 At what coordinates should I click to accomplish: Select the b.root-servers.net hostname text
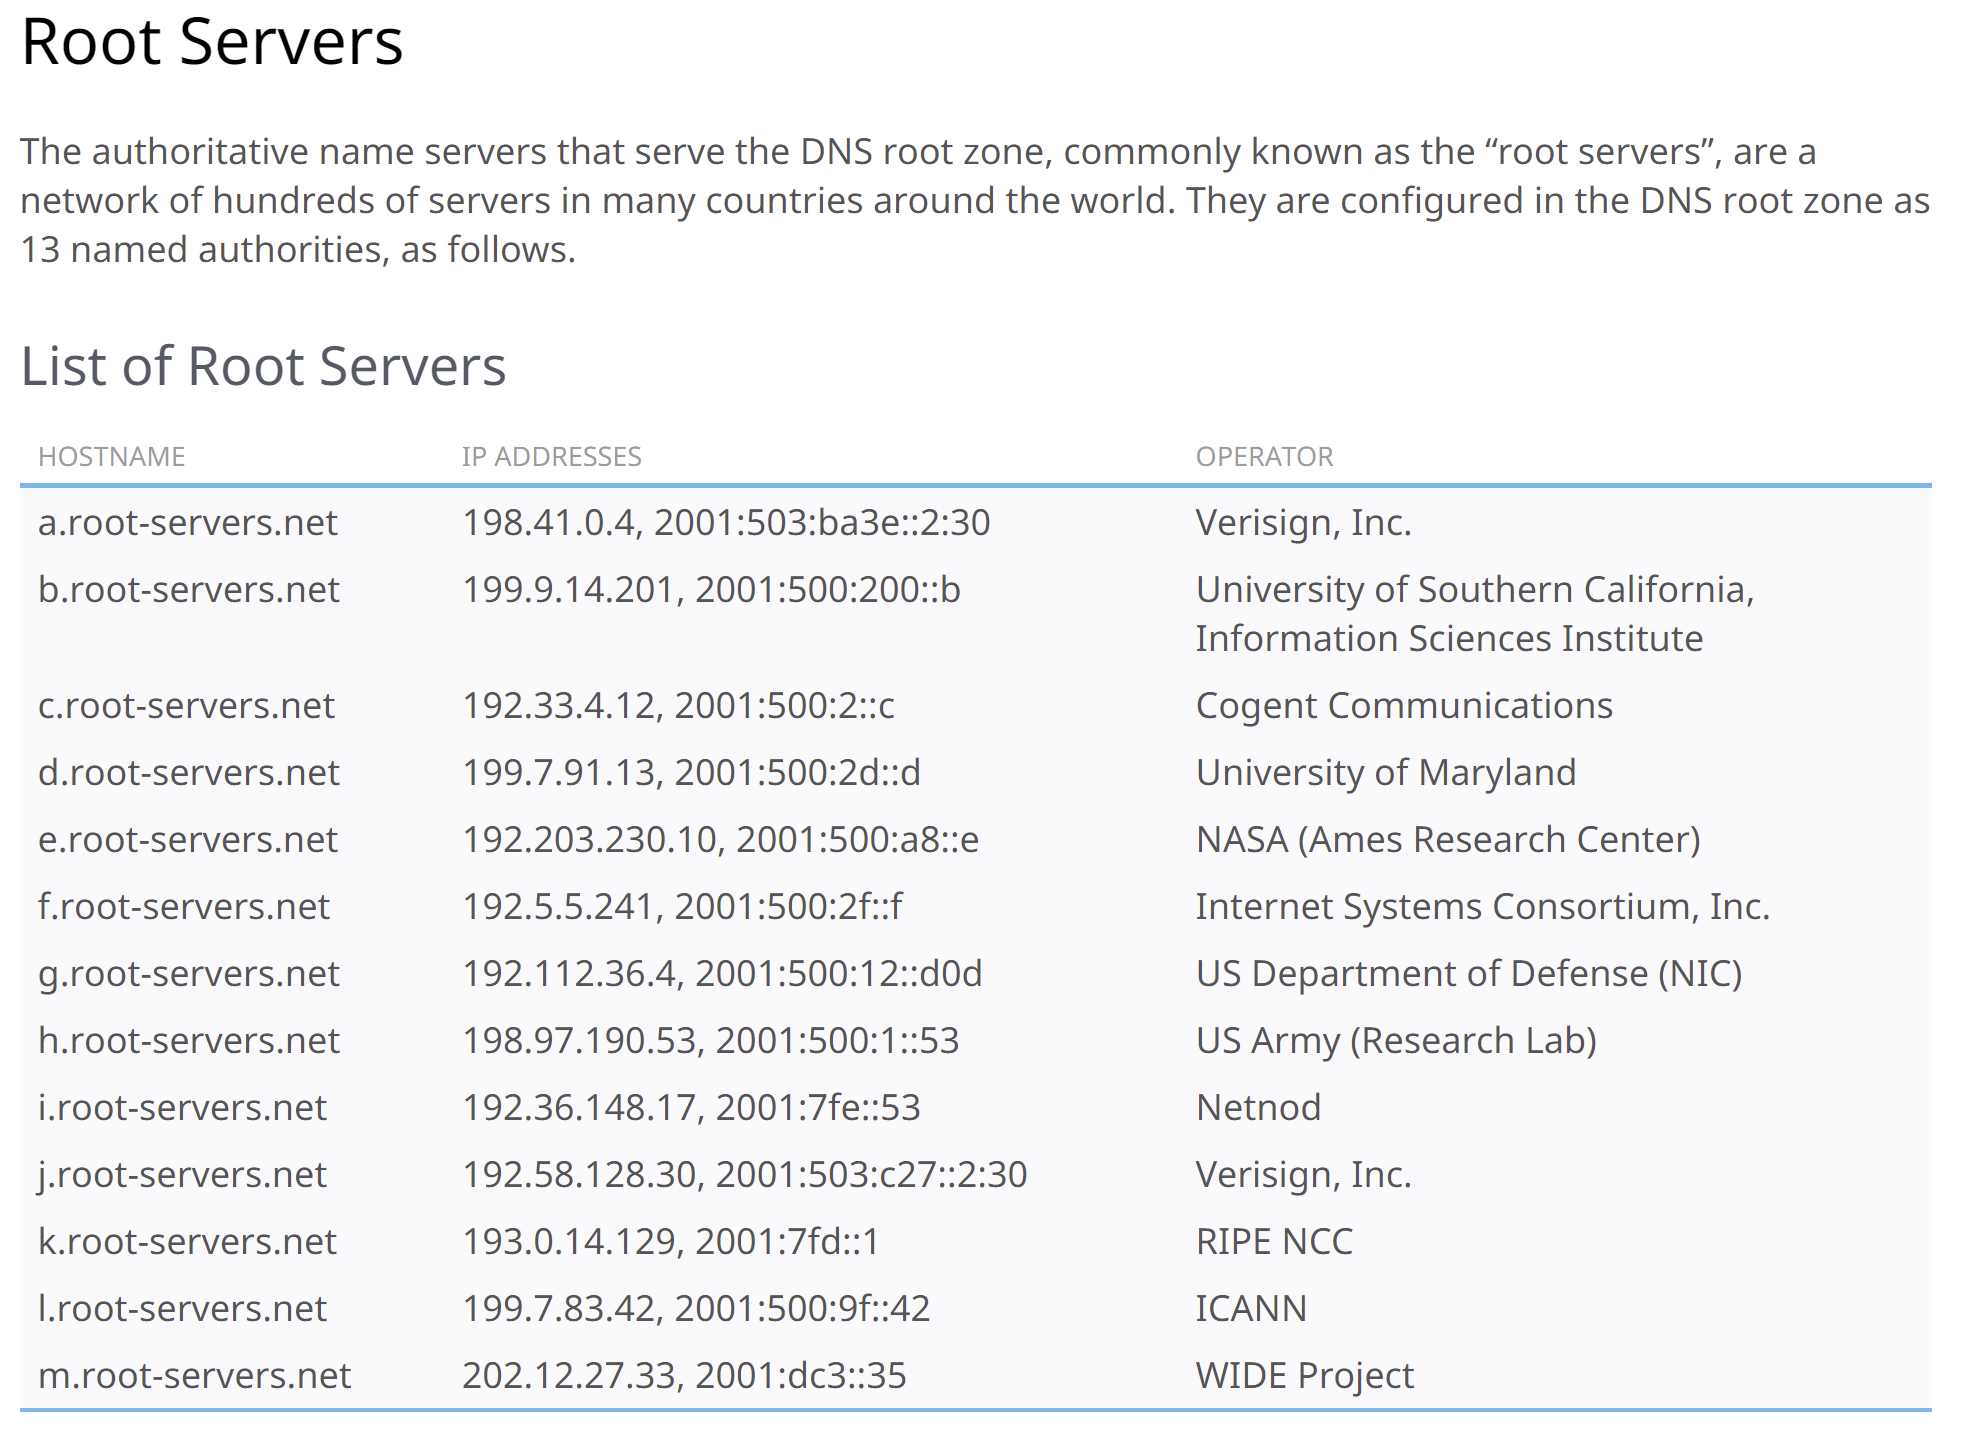[x=188, y=590]
